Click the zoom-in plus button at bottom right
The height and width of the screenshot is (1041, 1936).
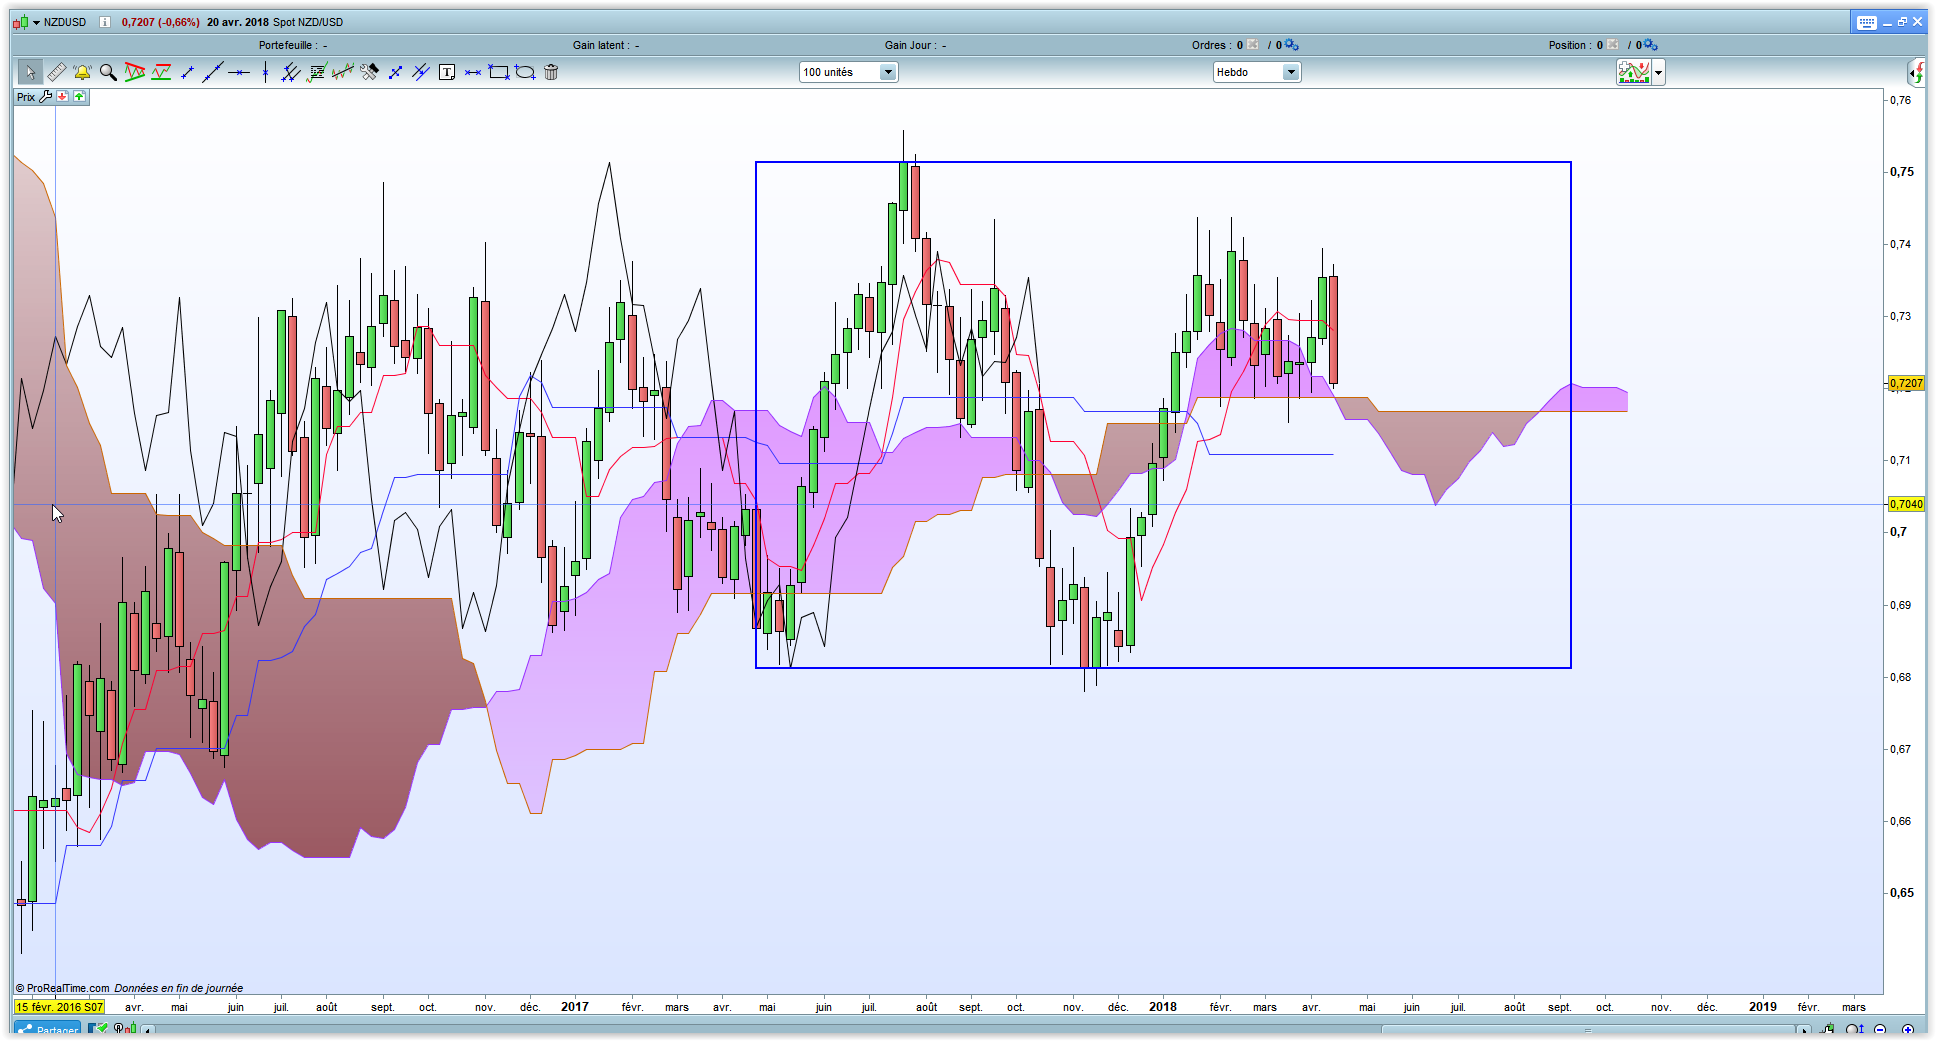1908,1030
